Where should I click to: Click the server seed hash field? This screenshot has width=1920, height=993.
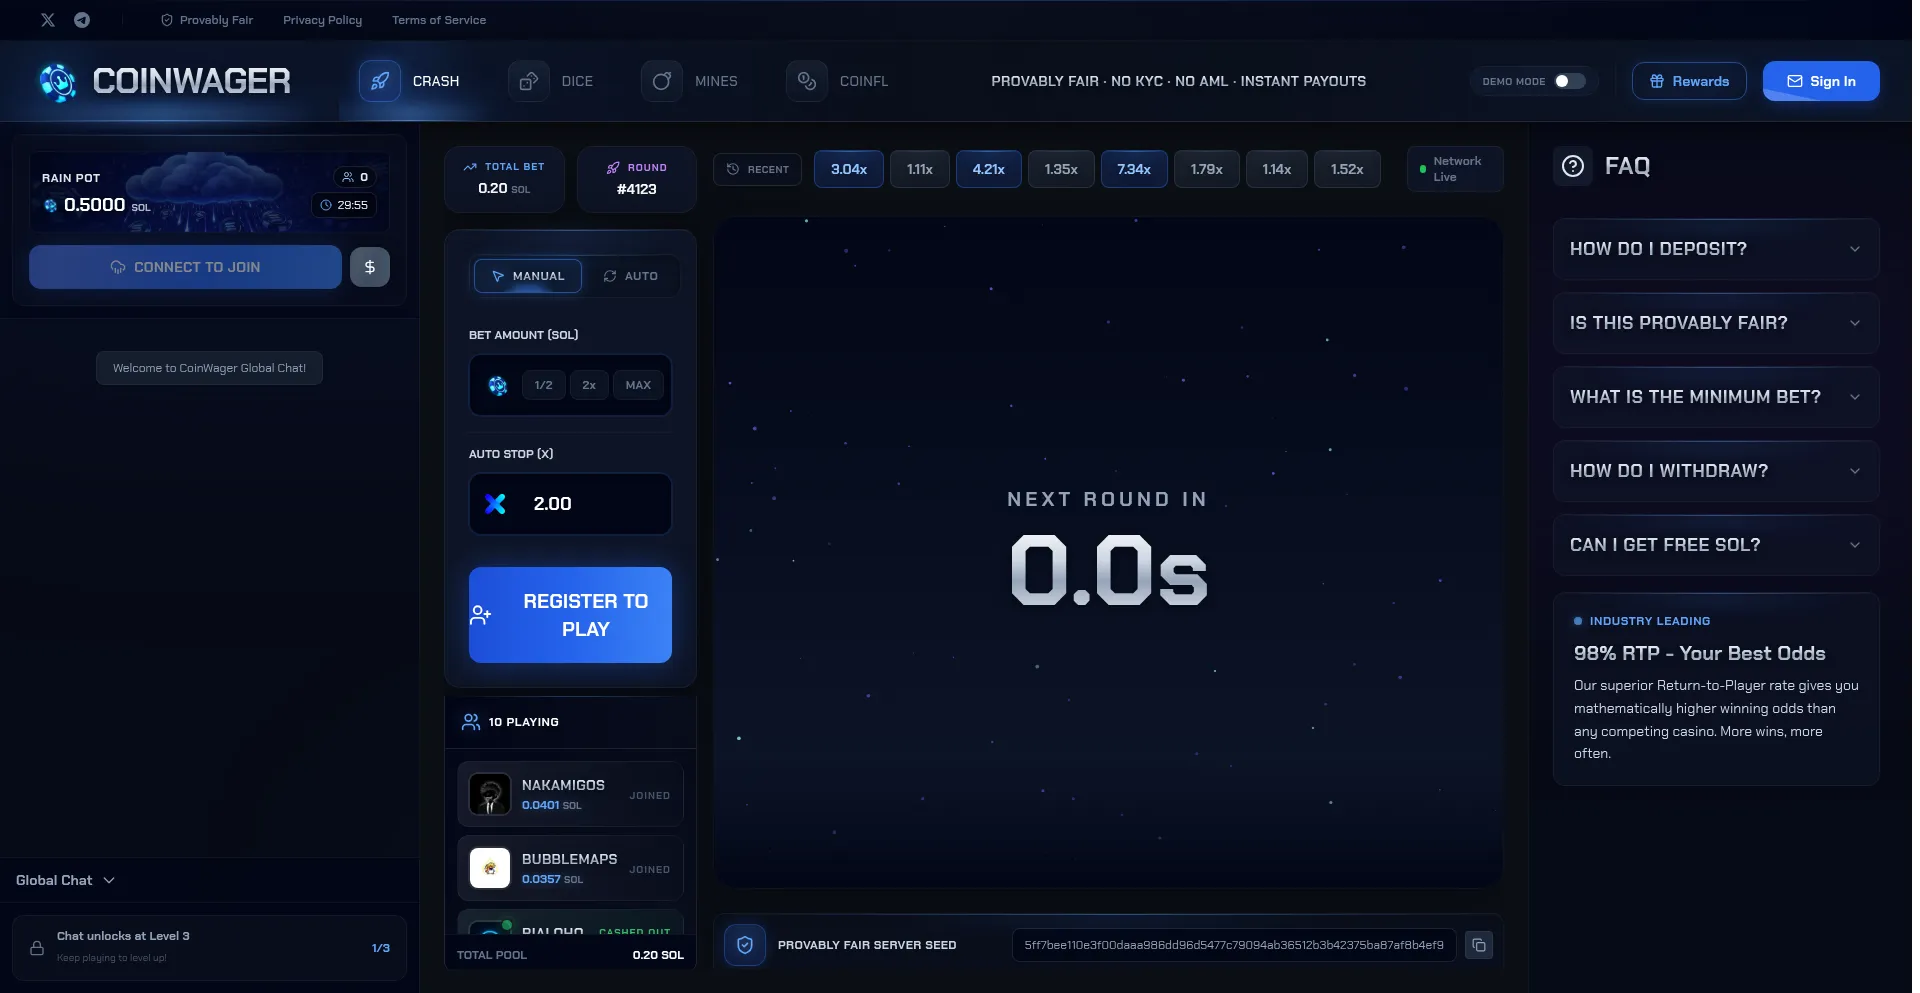pyautogui.click(x=1234, y=945)
